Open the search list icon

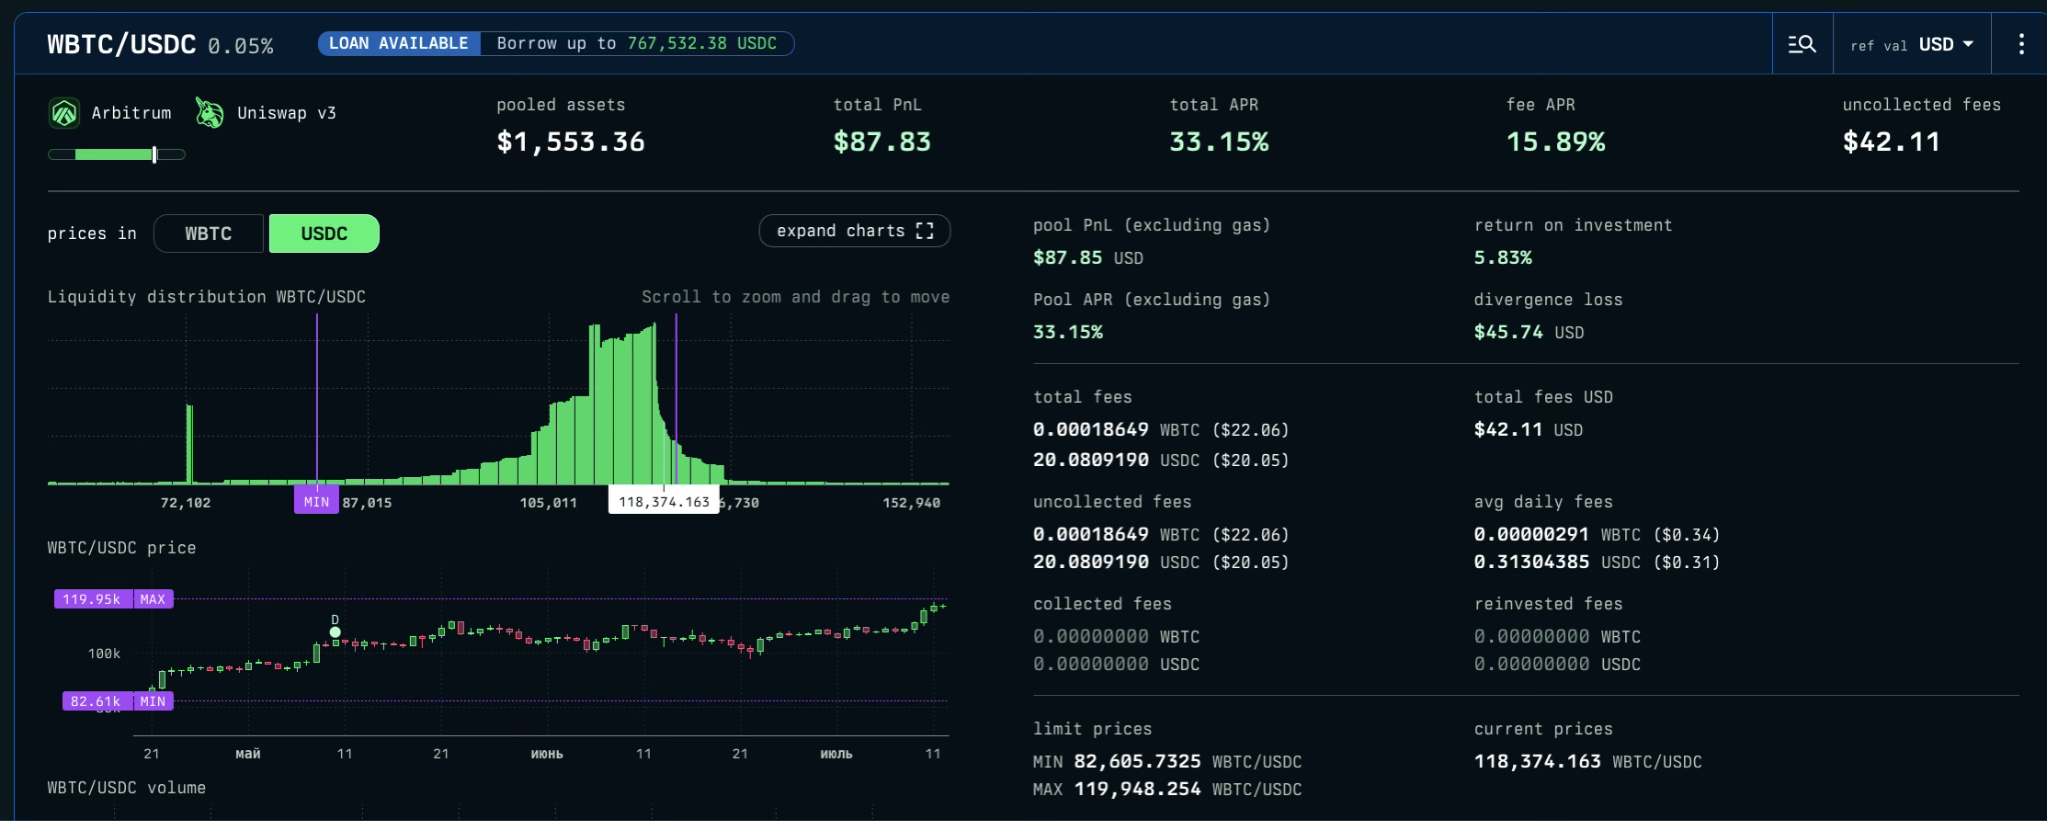tap(1801, 44)
